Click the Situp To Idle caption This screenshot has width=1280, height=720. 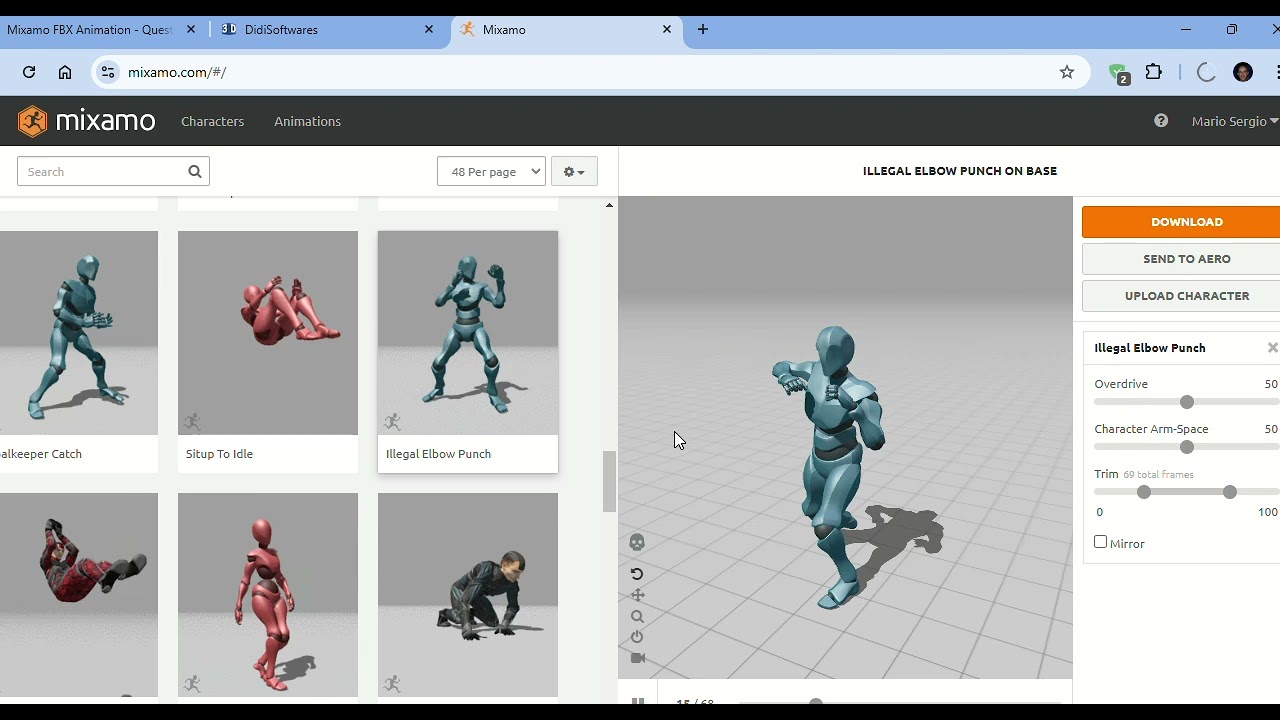(x=219, y=454)
